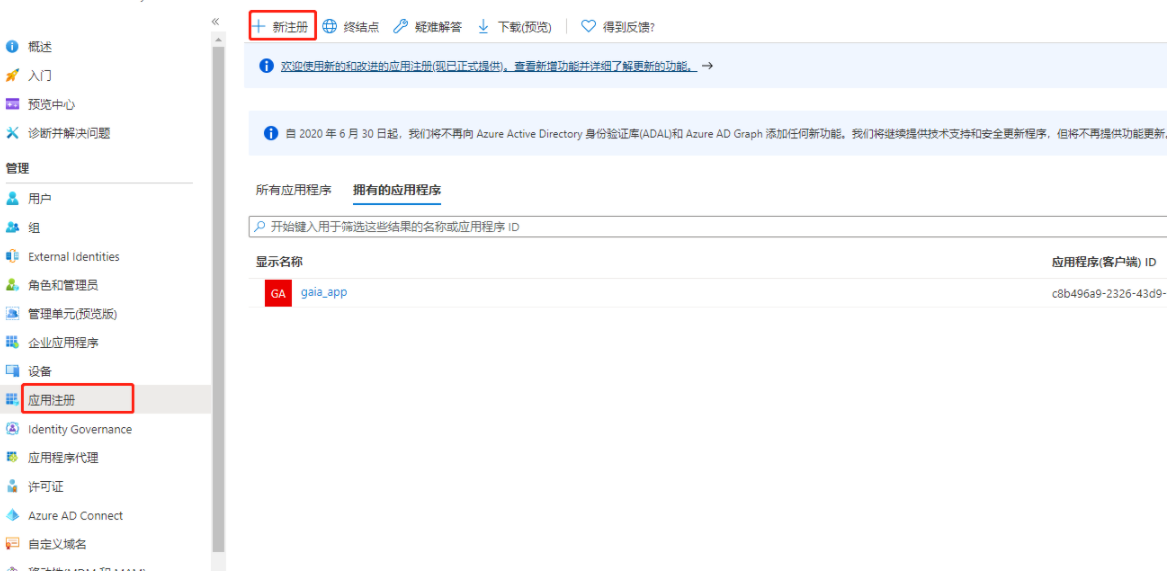Click the 设备 device icon
This screenshot has width=1167, height=571.
point(11,371)
